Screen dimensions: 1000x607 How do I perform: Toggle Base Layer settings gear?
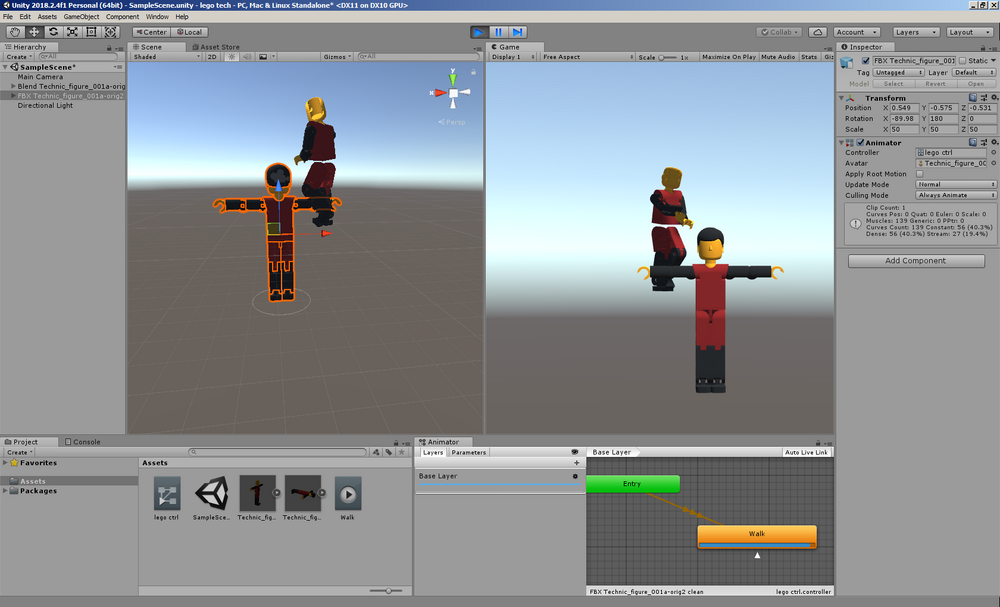(x=575, y=476)
